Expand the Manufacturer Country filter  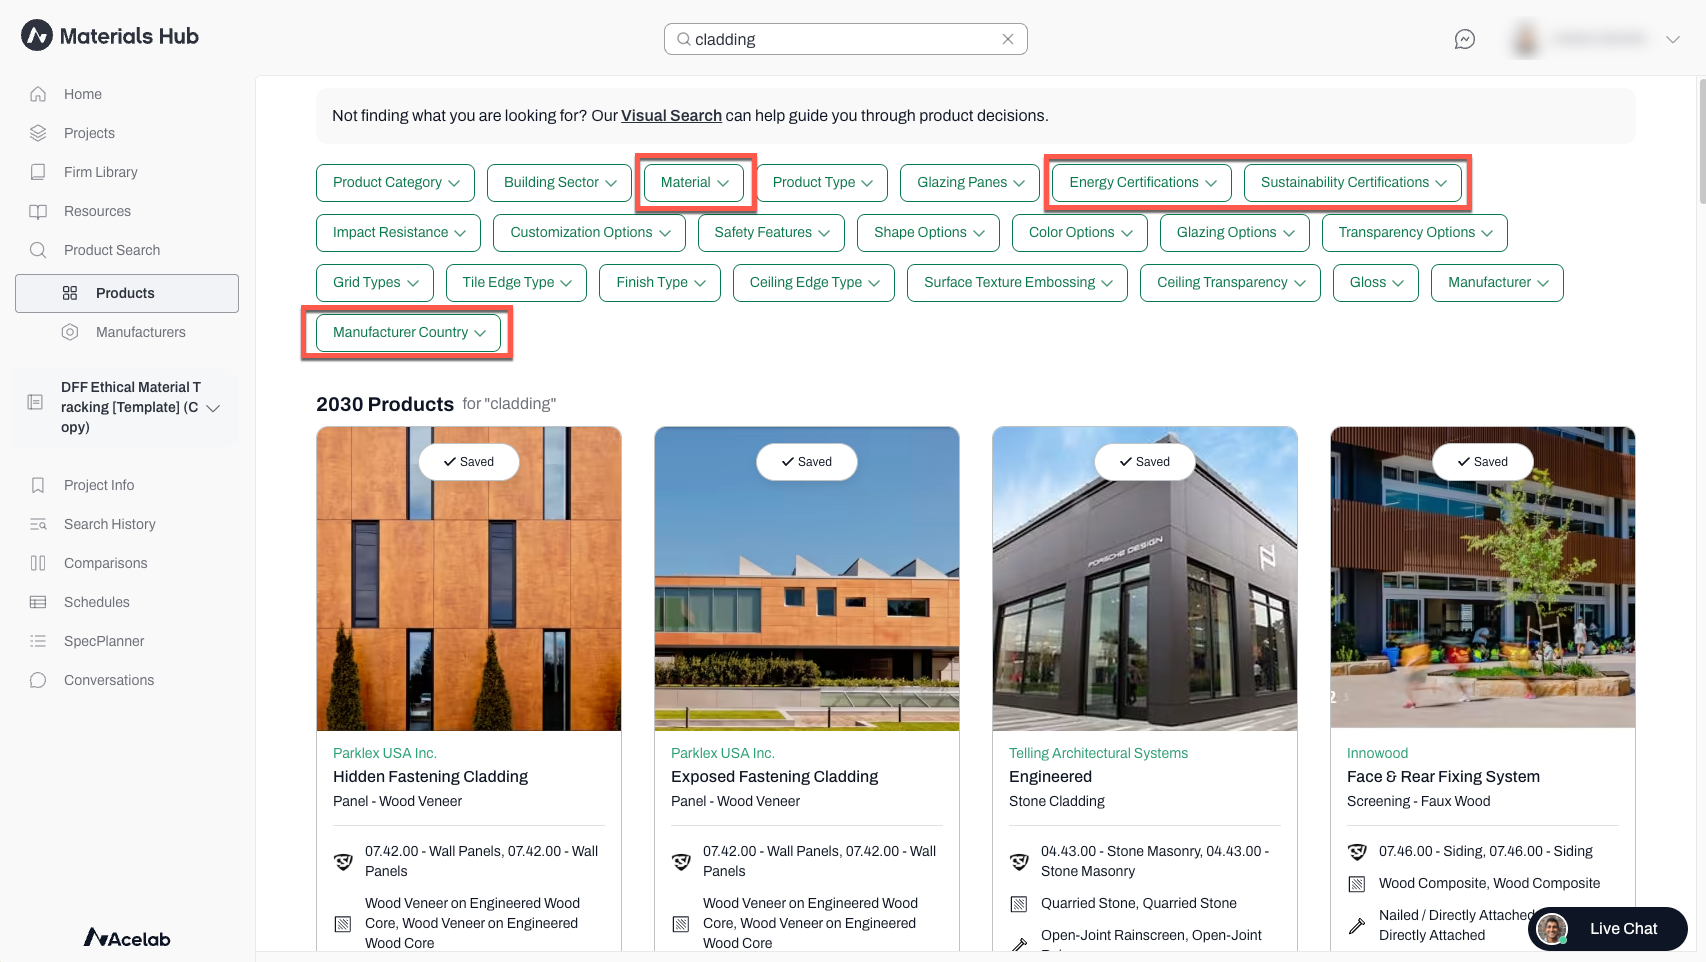409,332
